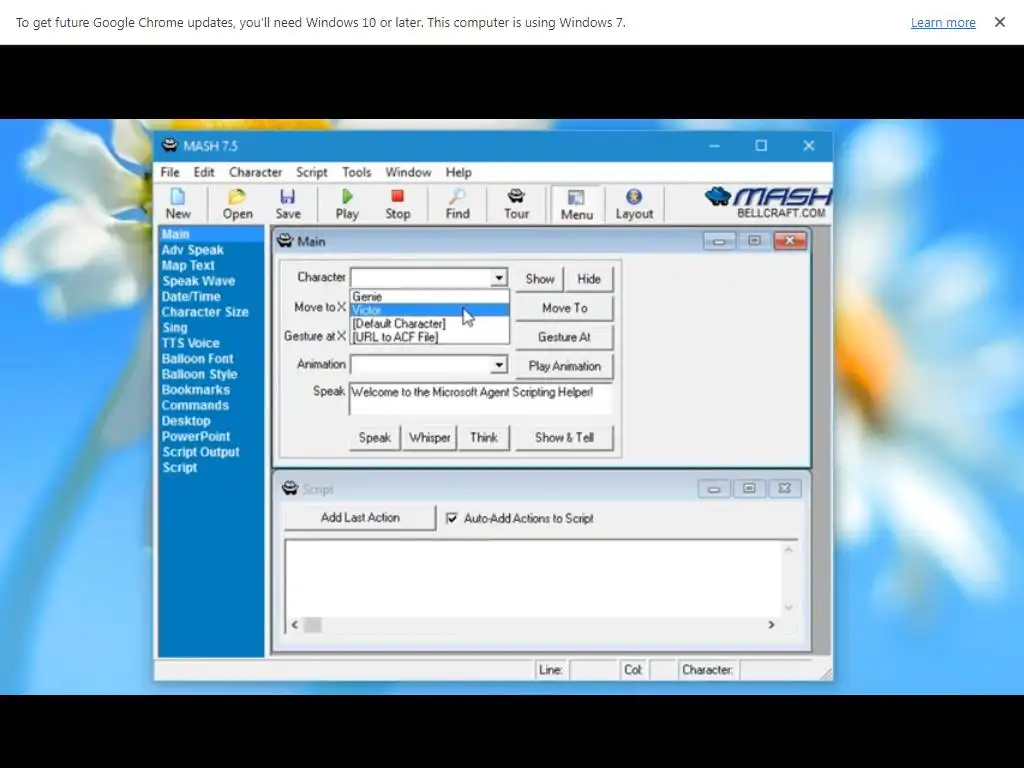Click into the Speak text field
The width and height of the screenshot is (1024, 768).
tap(481, 398)
